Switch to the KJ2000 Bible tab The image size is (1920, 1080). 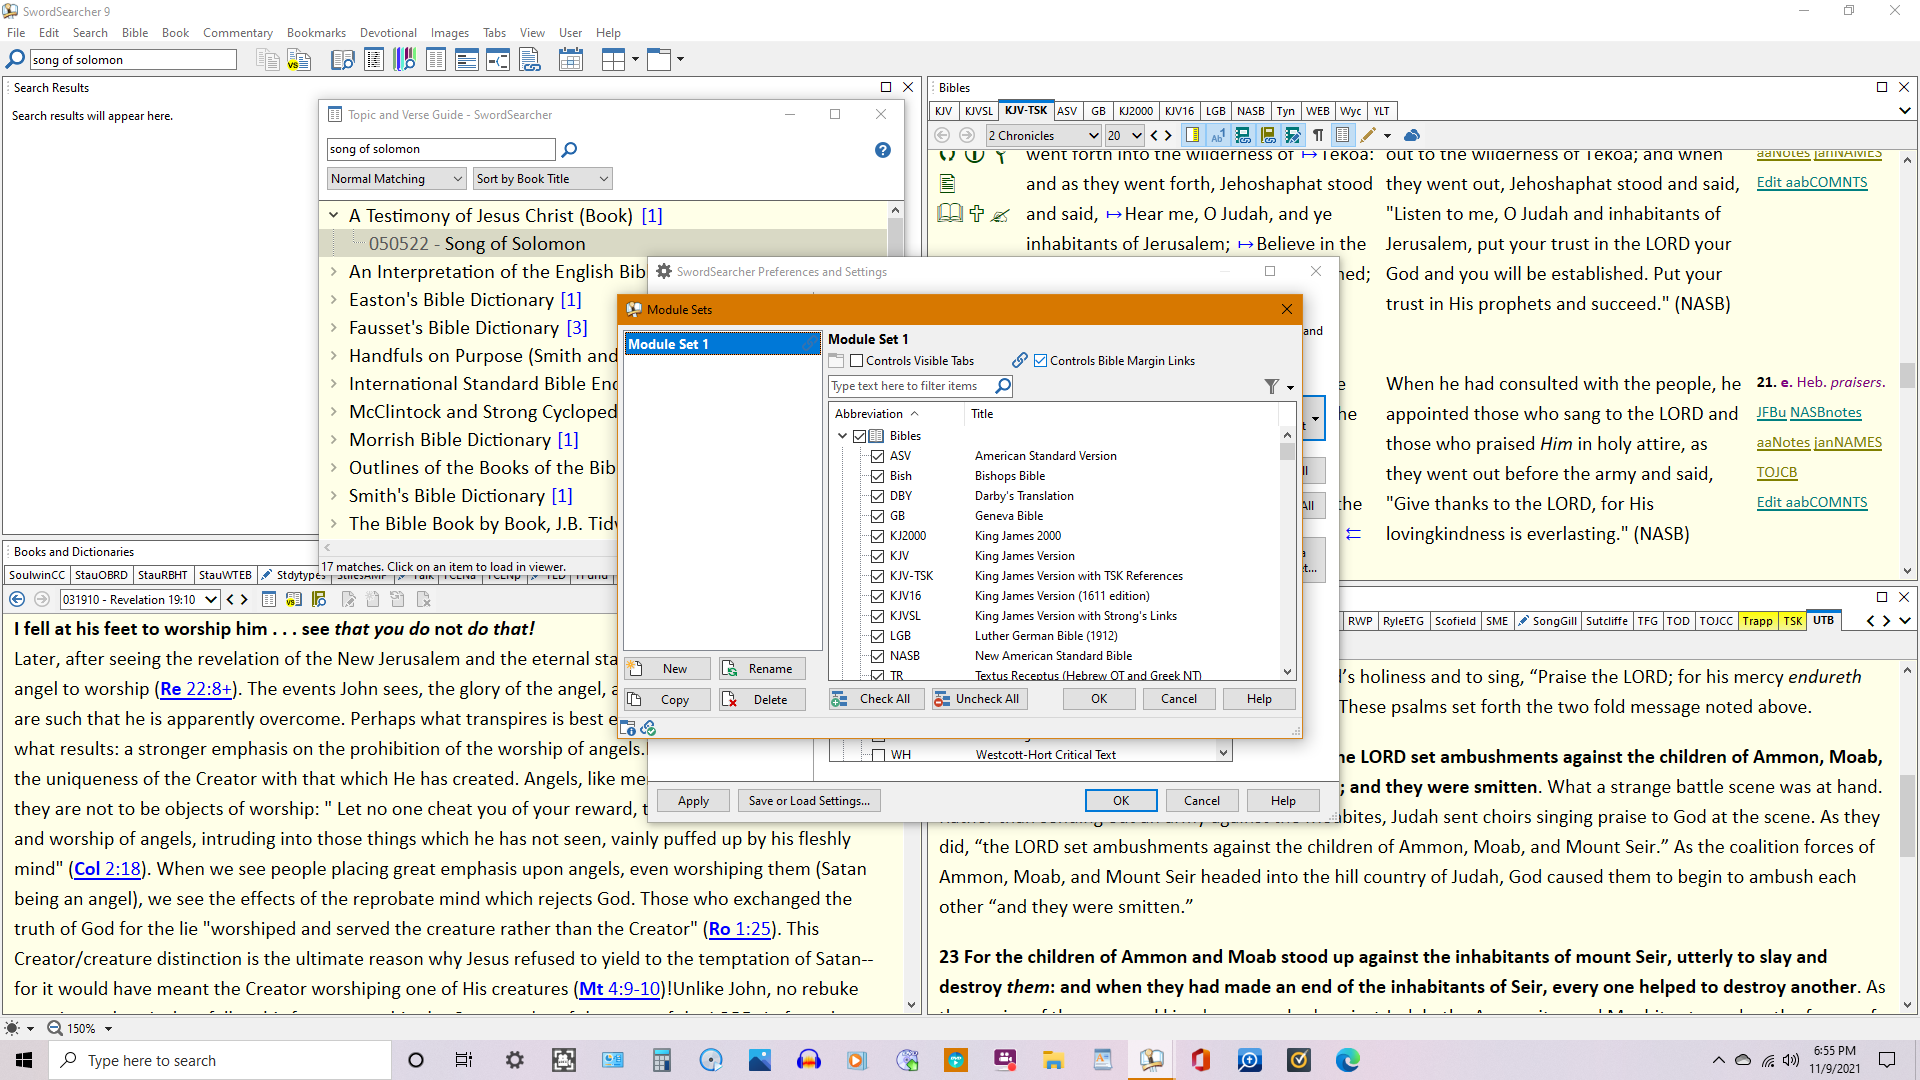[x=1135, y=111]
